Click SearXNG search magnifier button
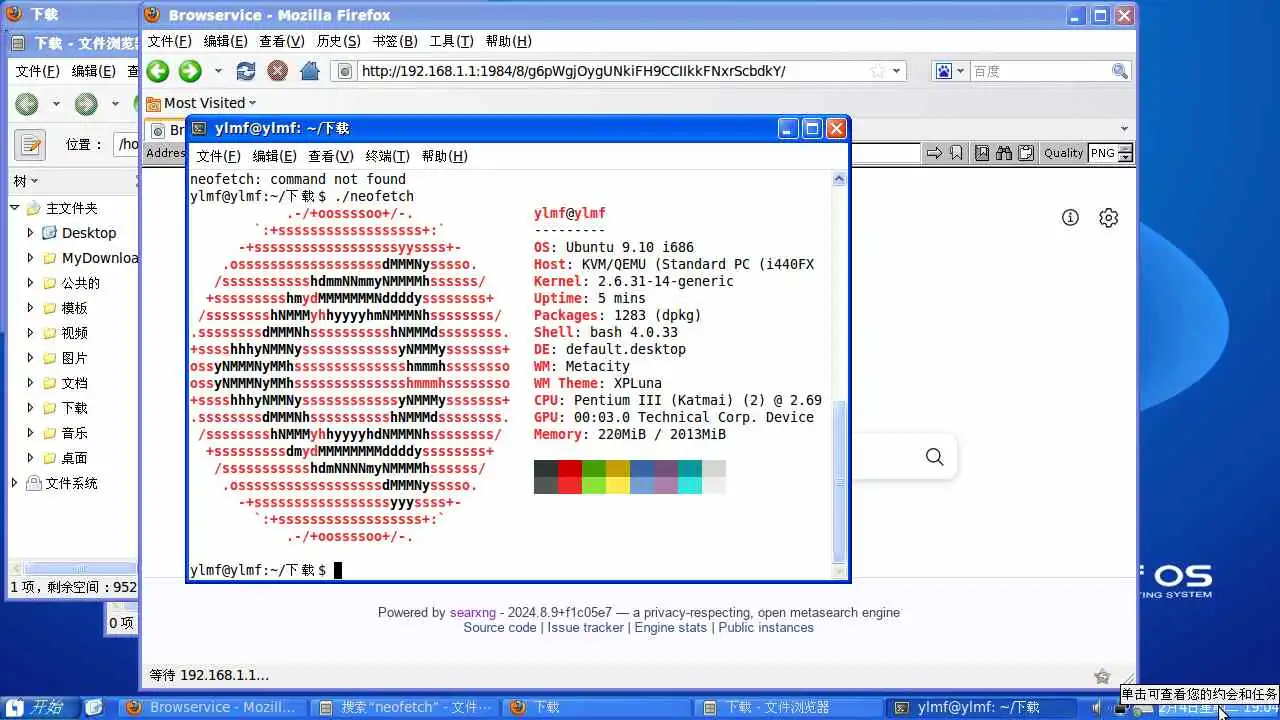This screenshot has height=720, width=1280. tap(934, 457)
